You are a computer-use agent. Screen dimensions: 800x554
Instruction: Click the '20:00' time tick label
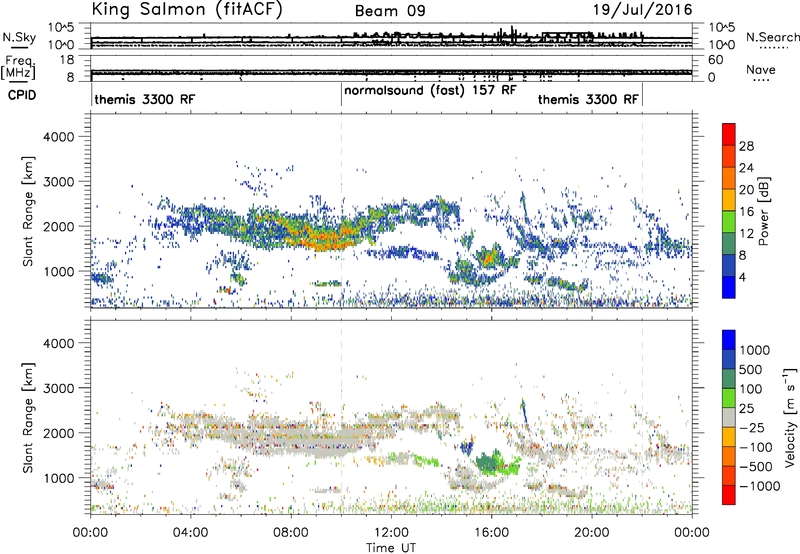coord(592,533)
